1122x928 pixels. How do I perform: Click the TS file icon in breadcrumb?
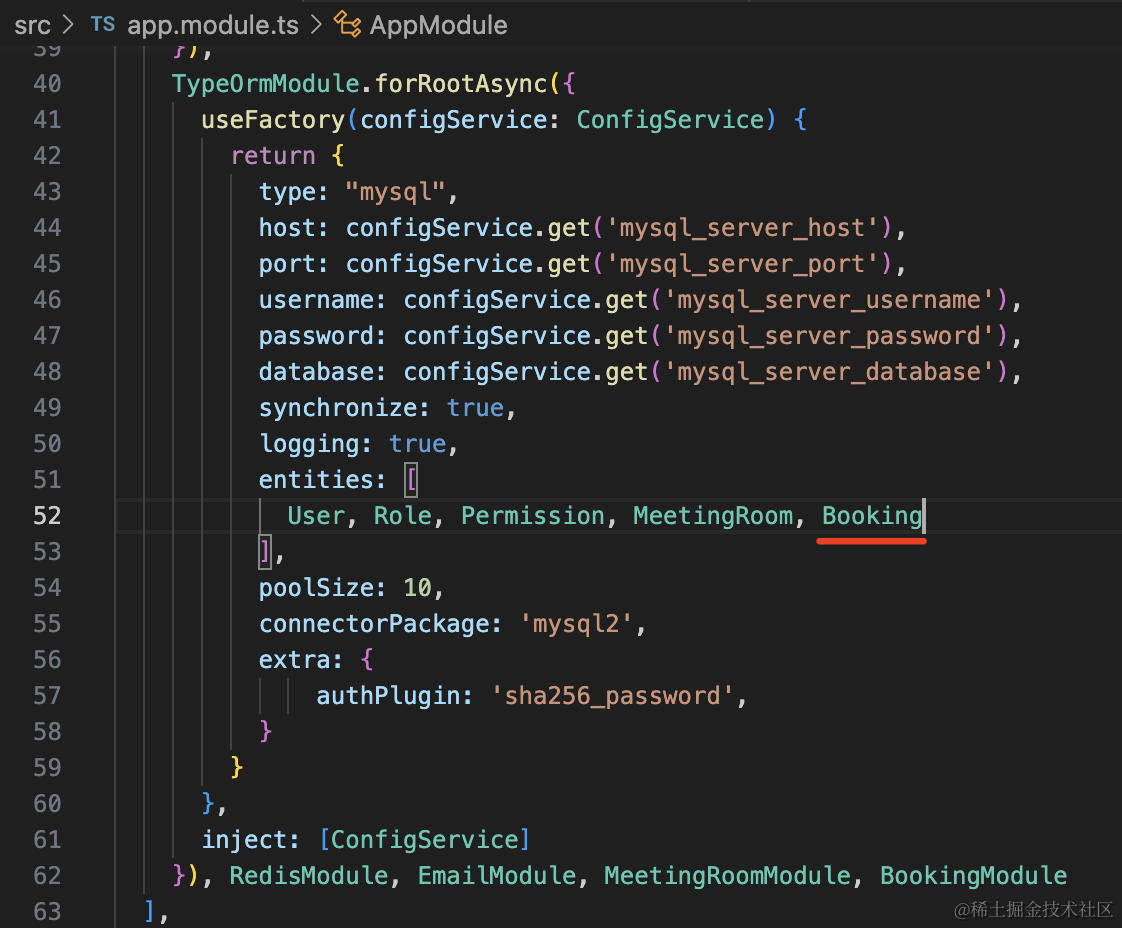[103, 25]
